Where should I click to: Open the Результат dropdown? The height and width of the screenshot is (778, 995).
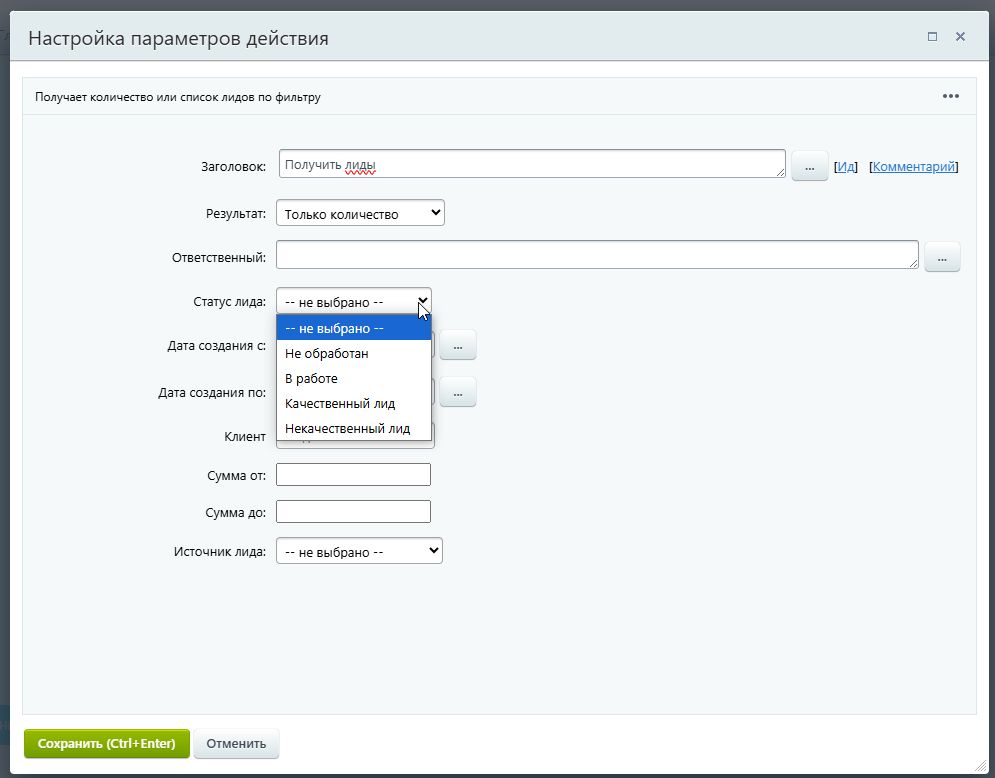[x=360, y=213]
